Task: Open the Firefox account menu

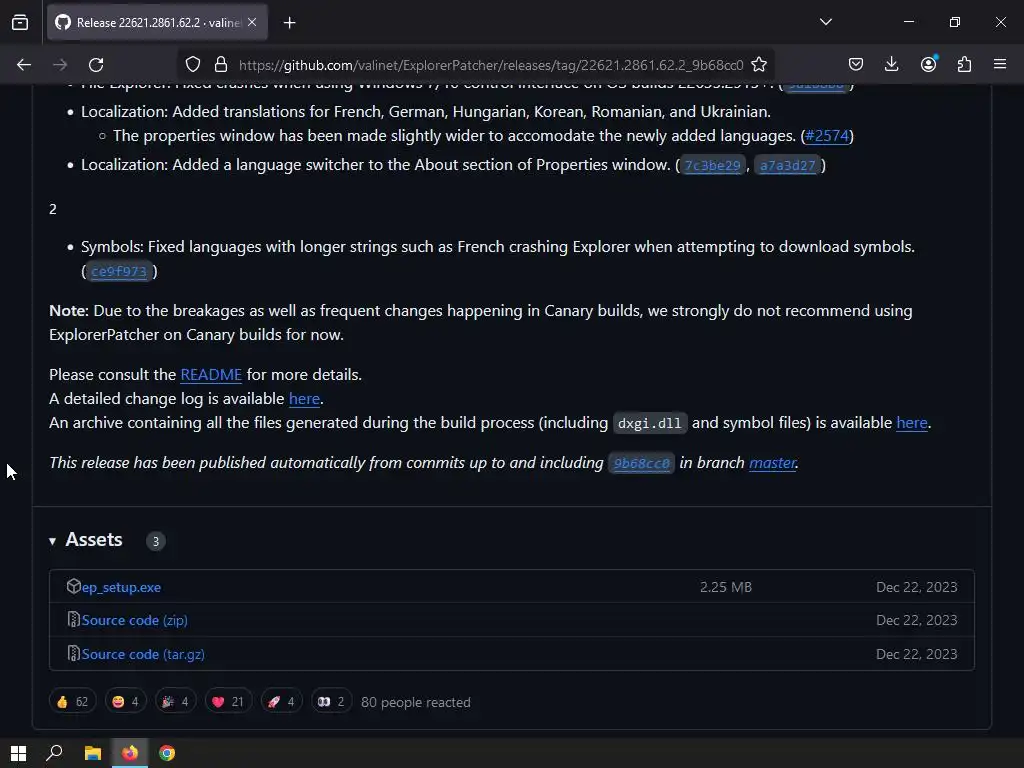Action: [x=928, y=64]
